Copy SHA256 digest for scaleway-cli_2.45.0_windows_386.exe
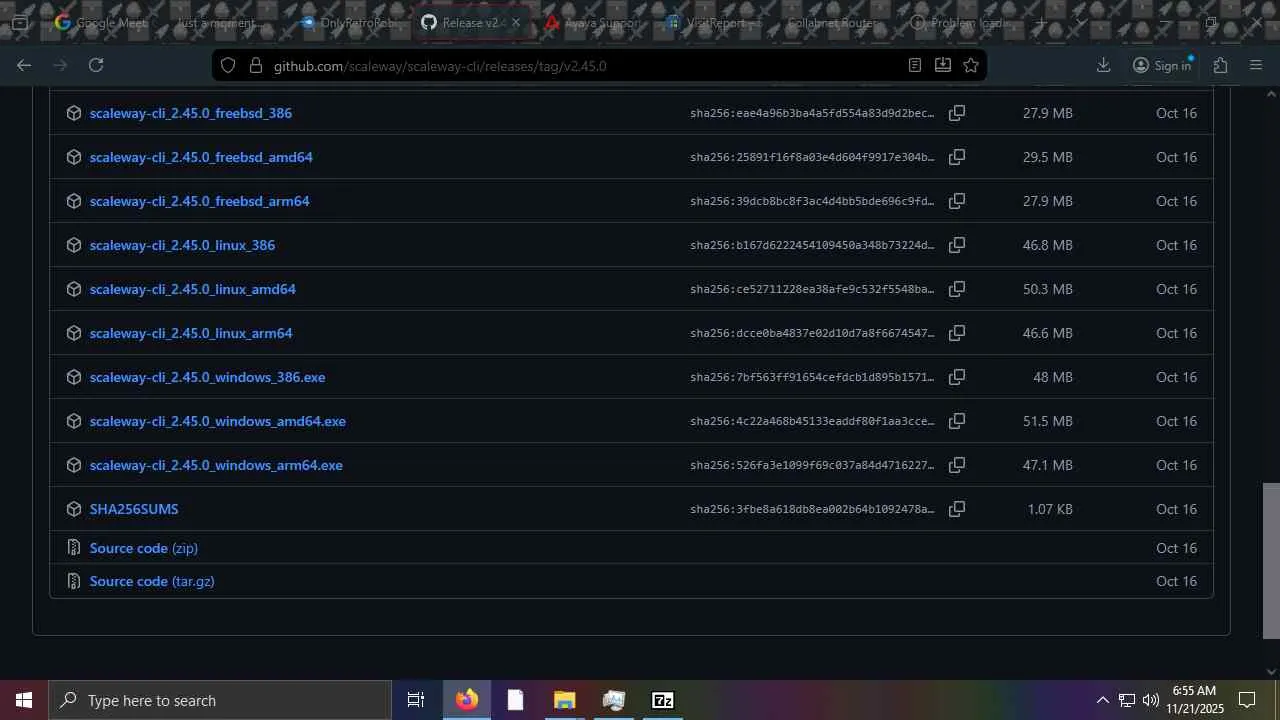This screenshot has height=720, width=1280. (957, 377)
